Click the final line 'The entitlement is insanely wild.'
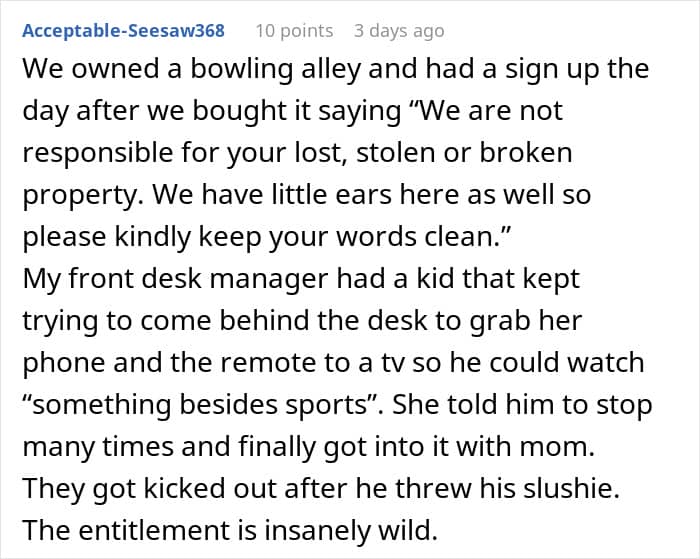 pyautogui.click(x=230, y=530)
